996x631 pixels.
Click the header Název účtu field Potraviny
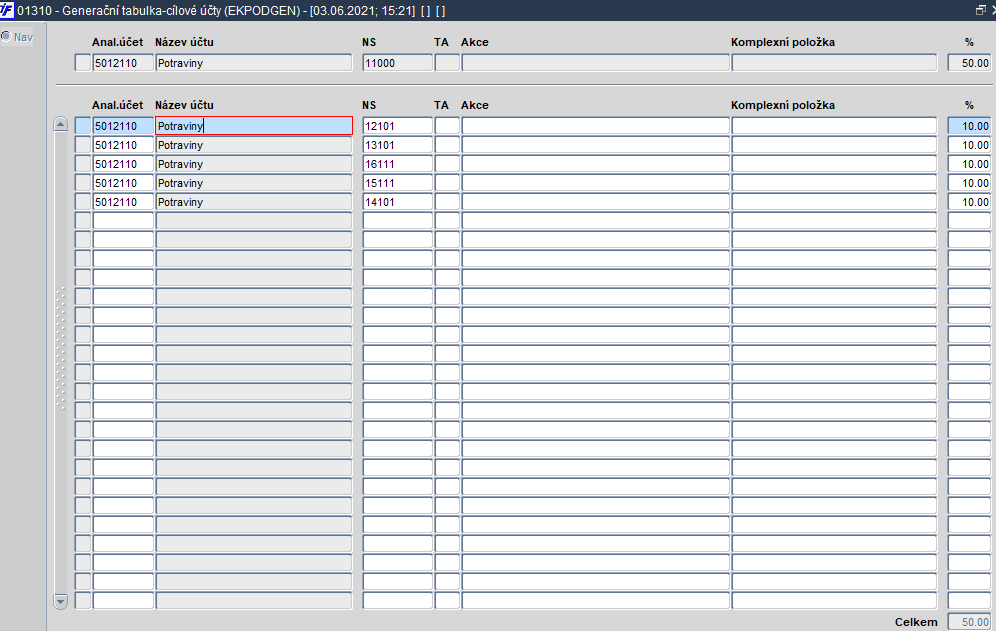(x=253, y=63)
